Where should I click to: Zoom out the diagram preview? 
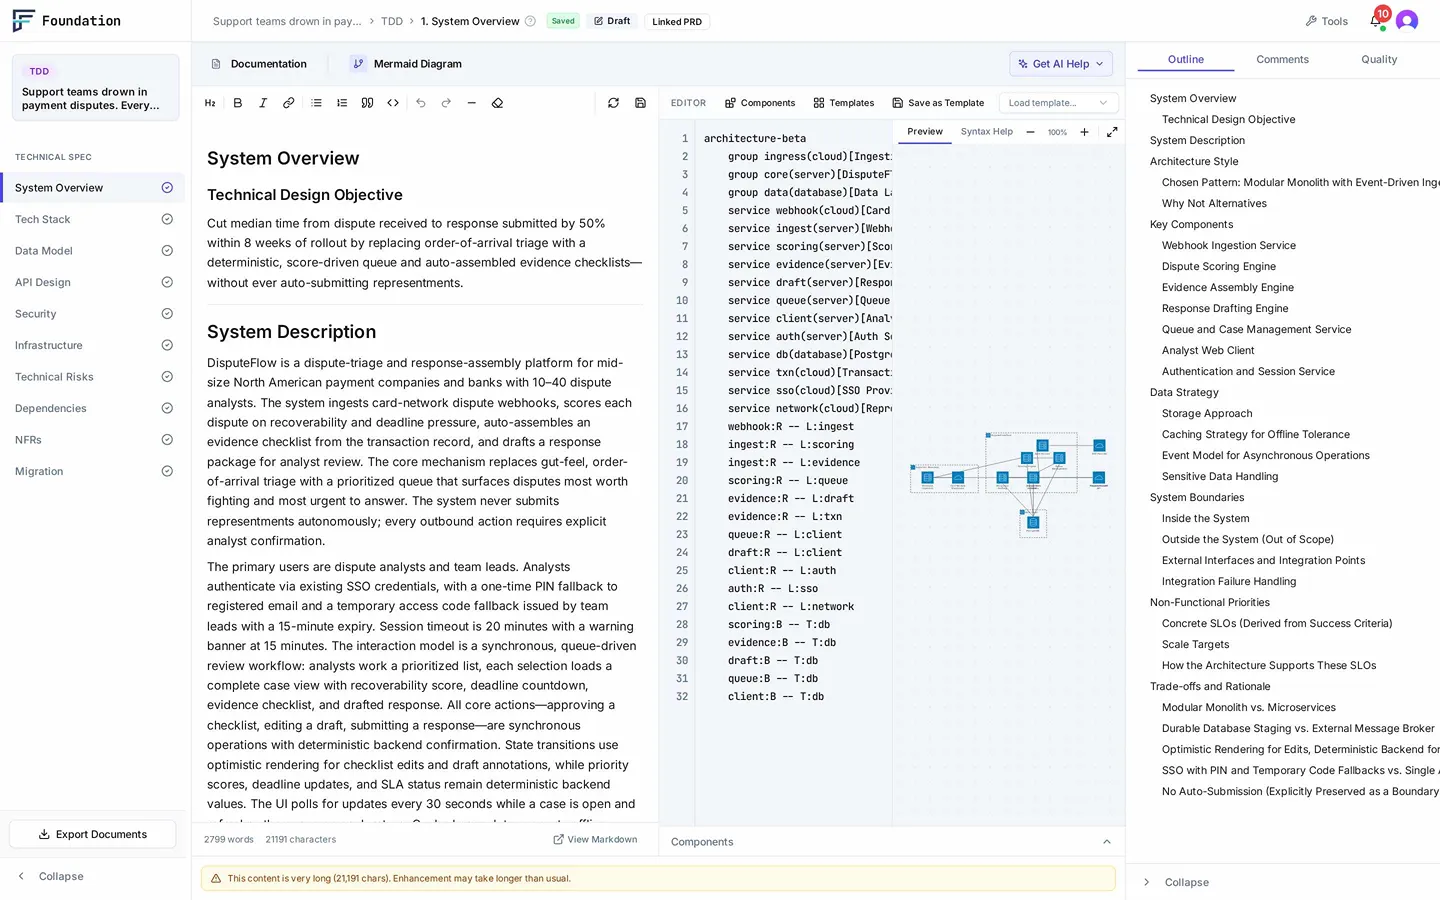pyautogui.click(x=1030, y=132)
